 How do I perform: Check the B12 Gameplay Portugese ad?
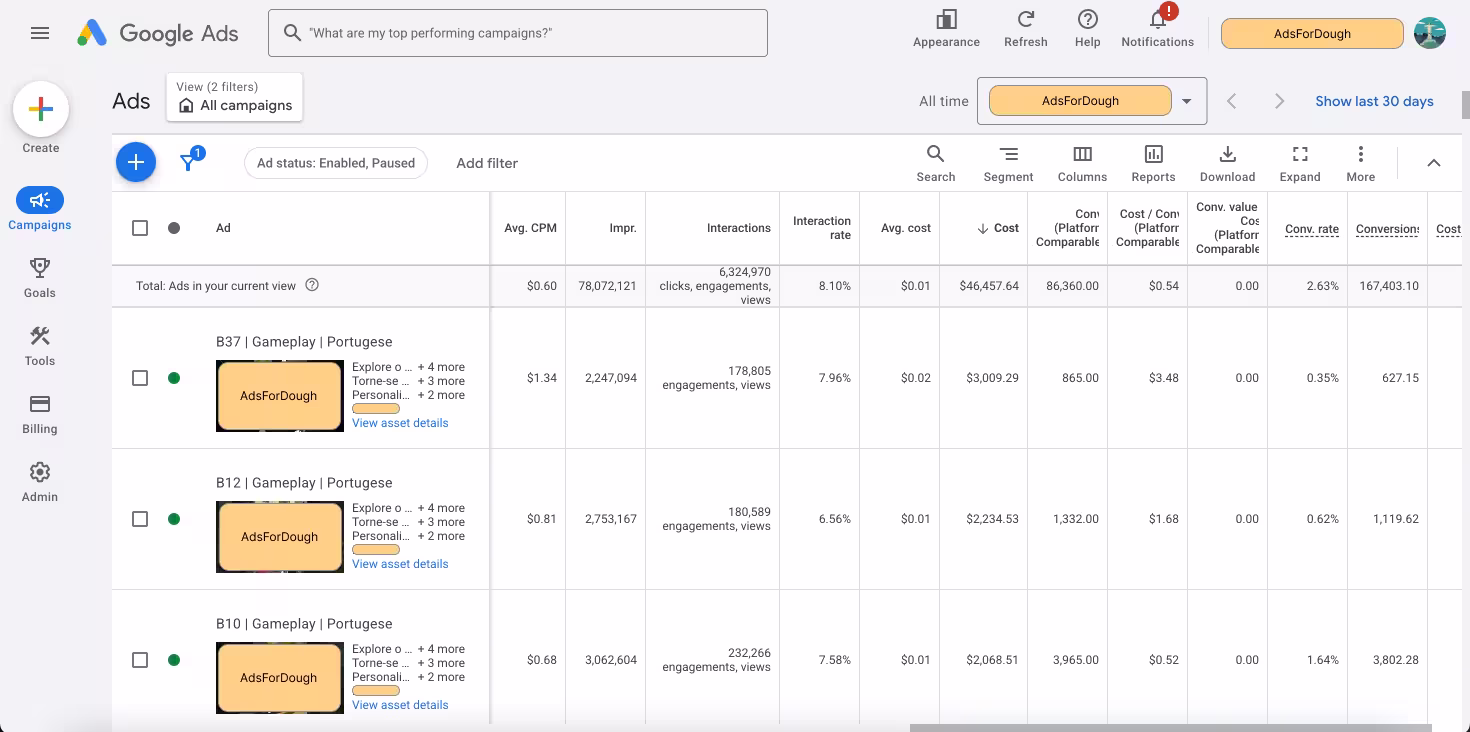[140, 519]
